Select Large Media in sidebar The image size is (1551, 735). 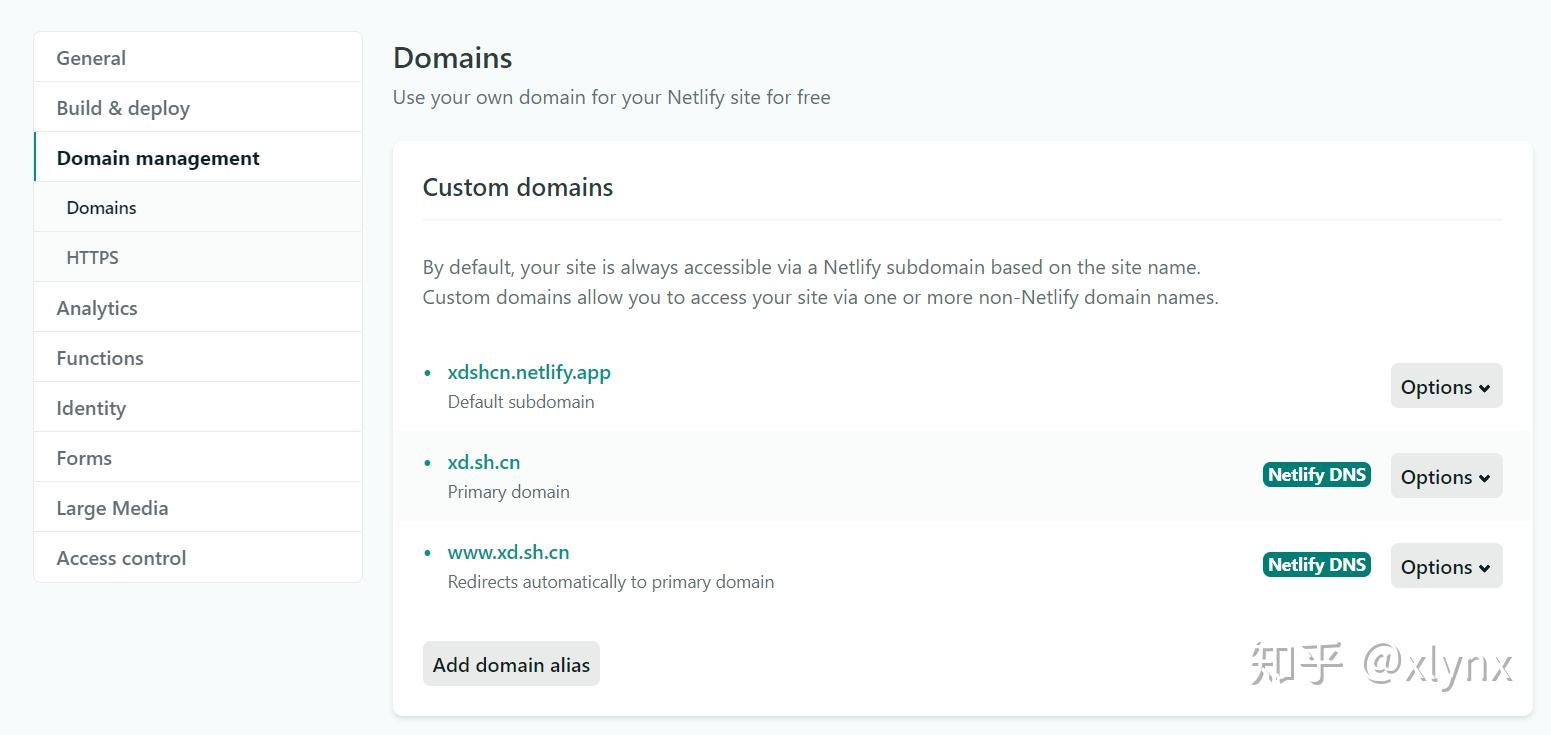pyautogui.click(x=112, y=508)
